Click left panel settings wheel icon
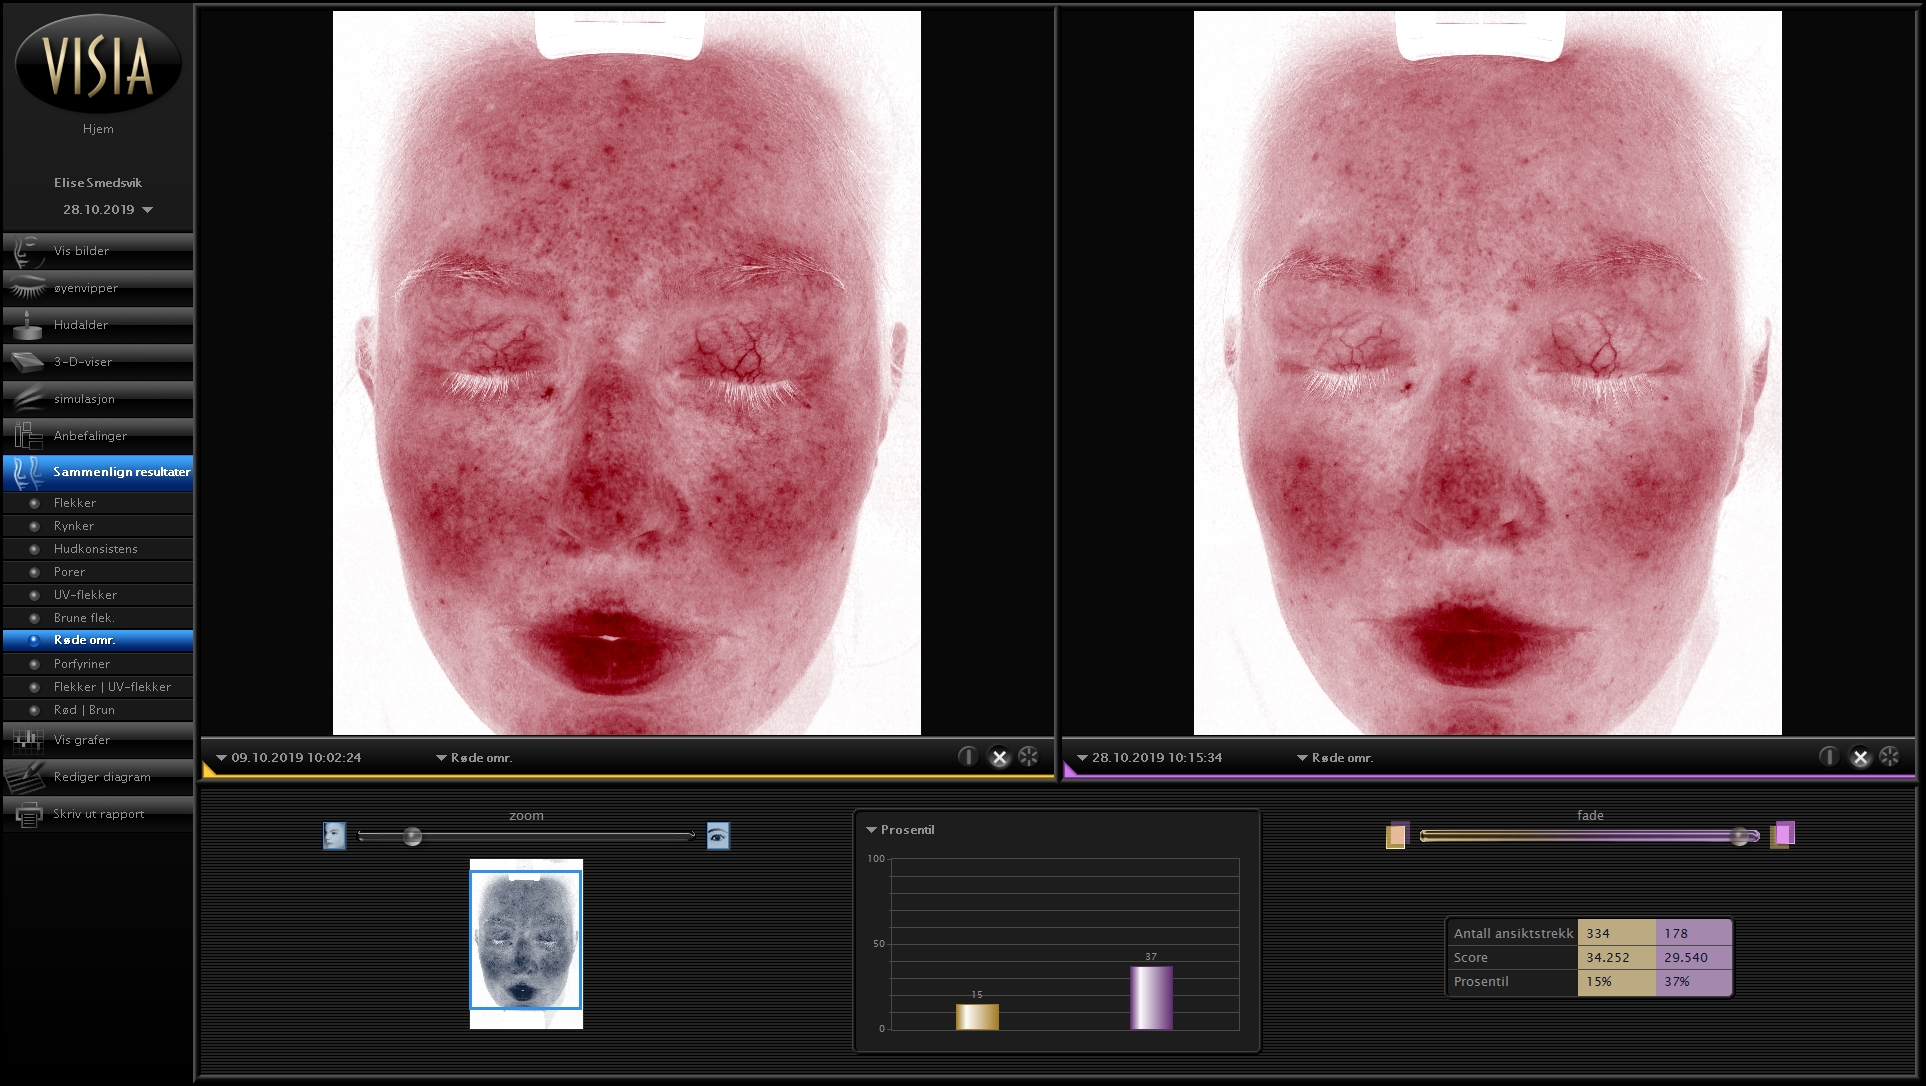Screen dimensions: 1926x1086 tap(1028, 757)
